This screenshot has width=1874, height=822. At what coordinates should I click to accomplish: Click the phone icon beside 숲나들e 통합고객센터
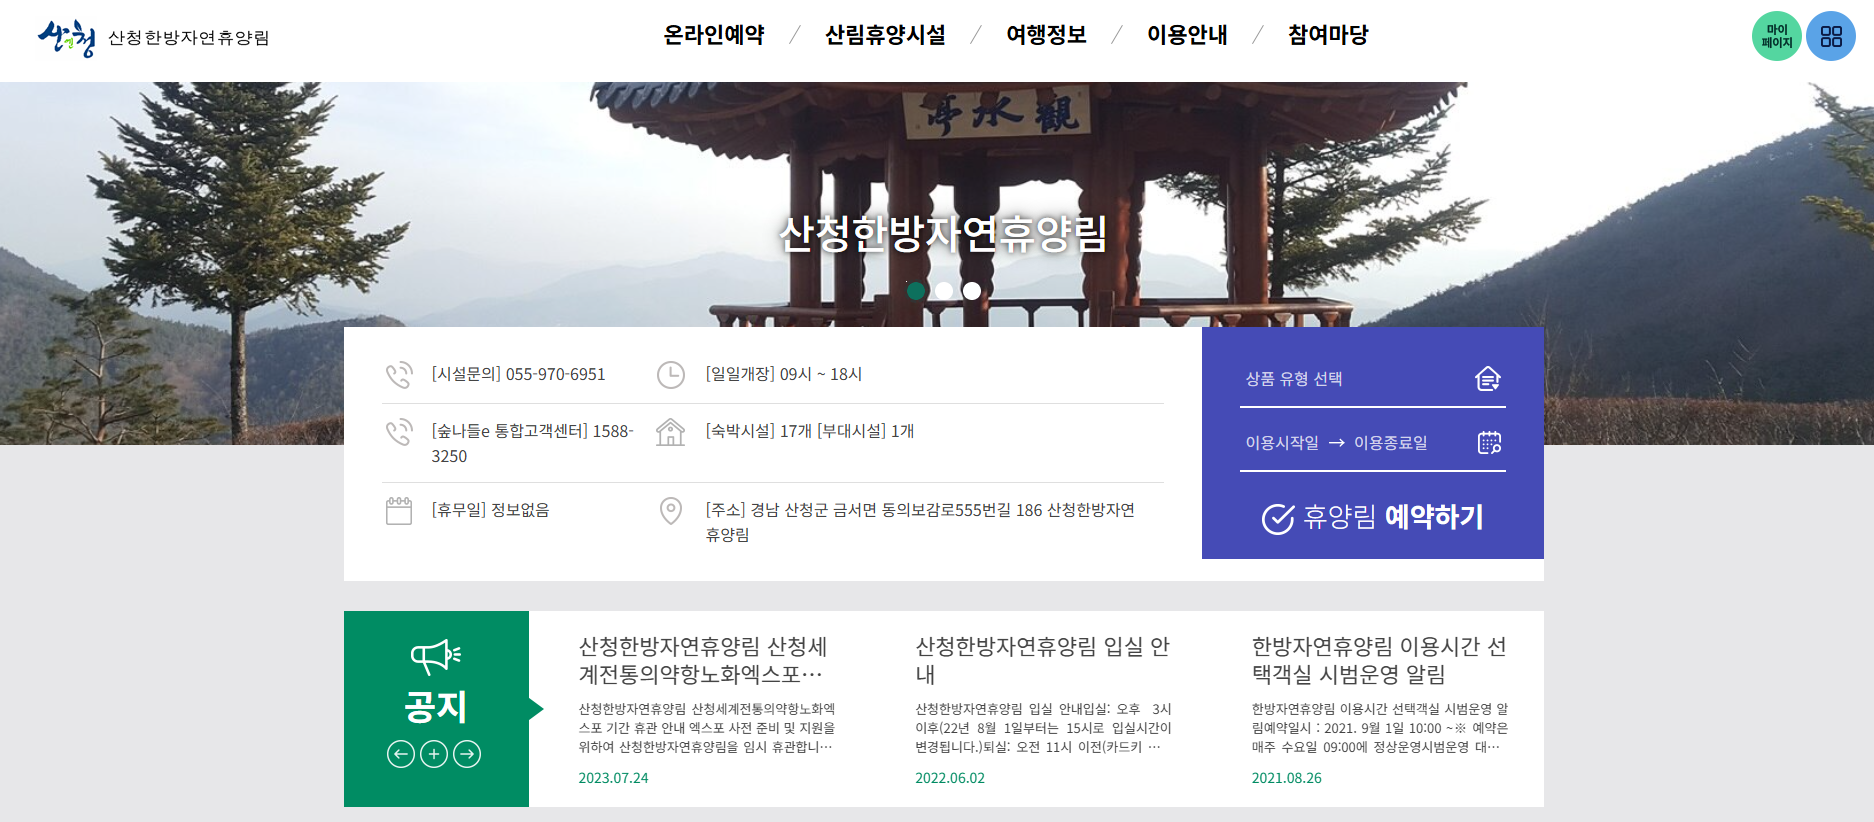(x=399, y=432)
